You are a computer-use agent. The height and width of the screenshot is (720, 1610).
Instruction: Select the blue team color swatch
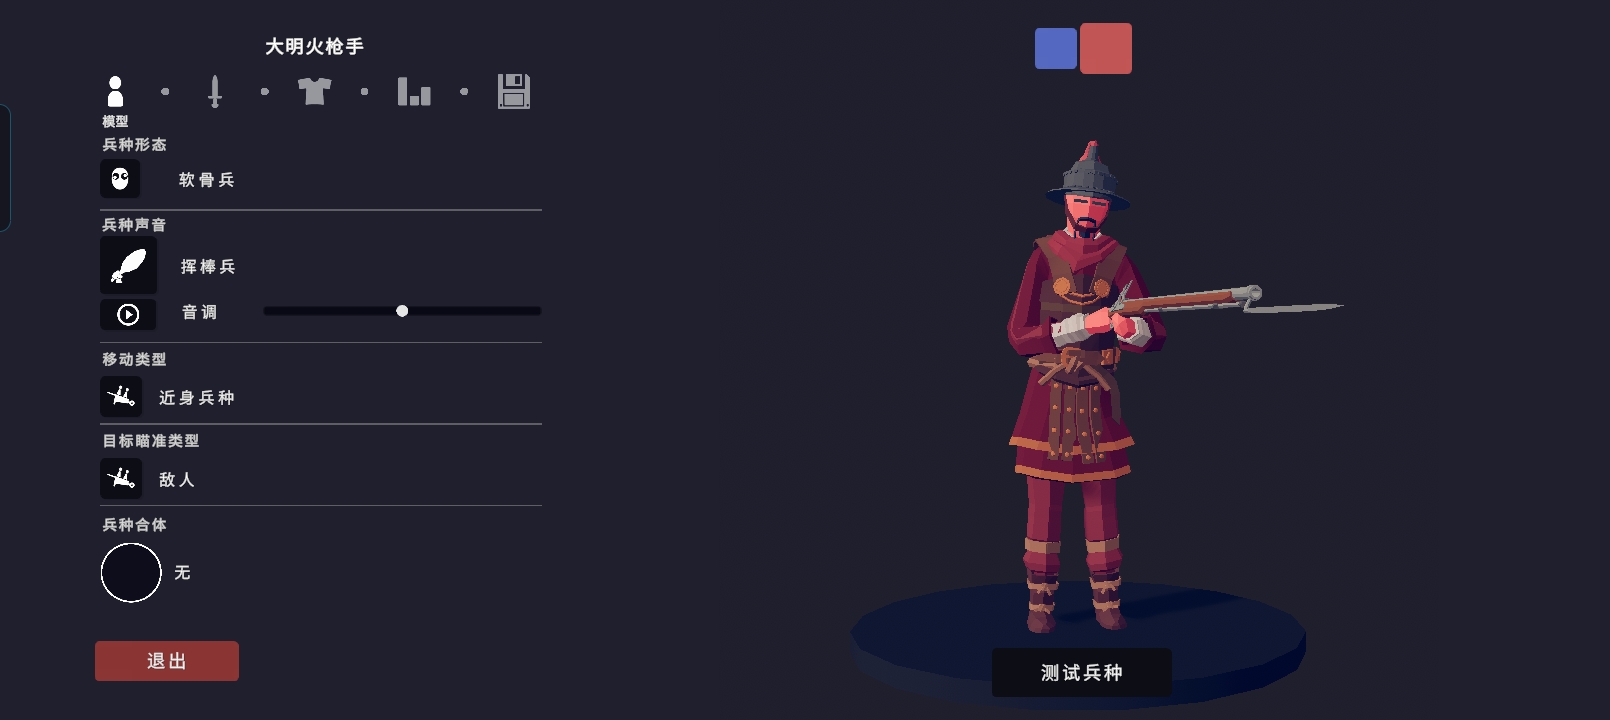1056,48
